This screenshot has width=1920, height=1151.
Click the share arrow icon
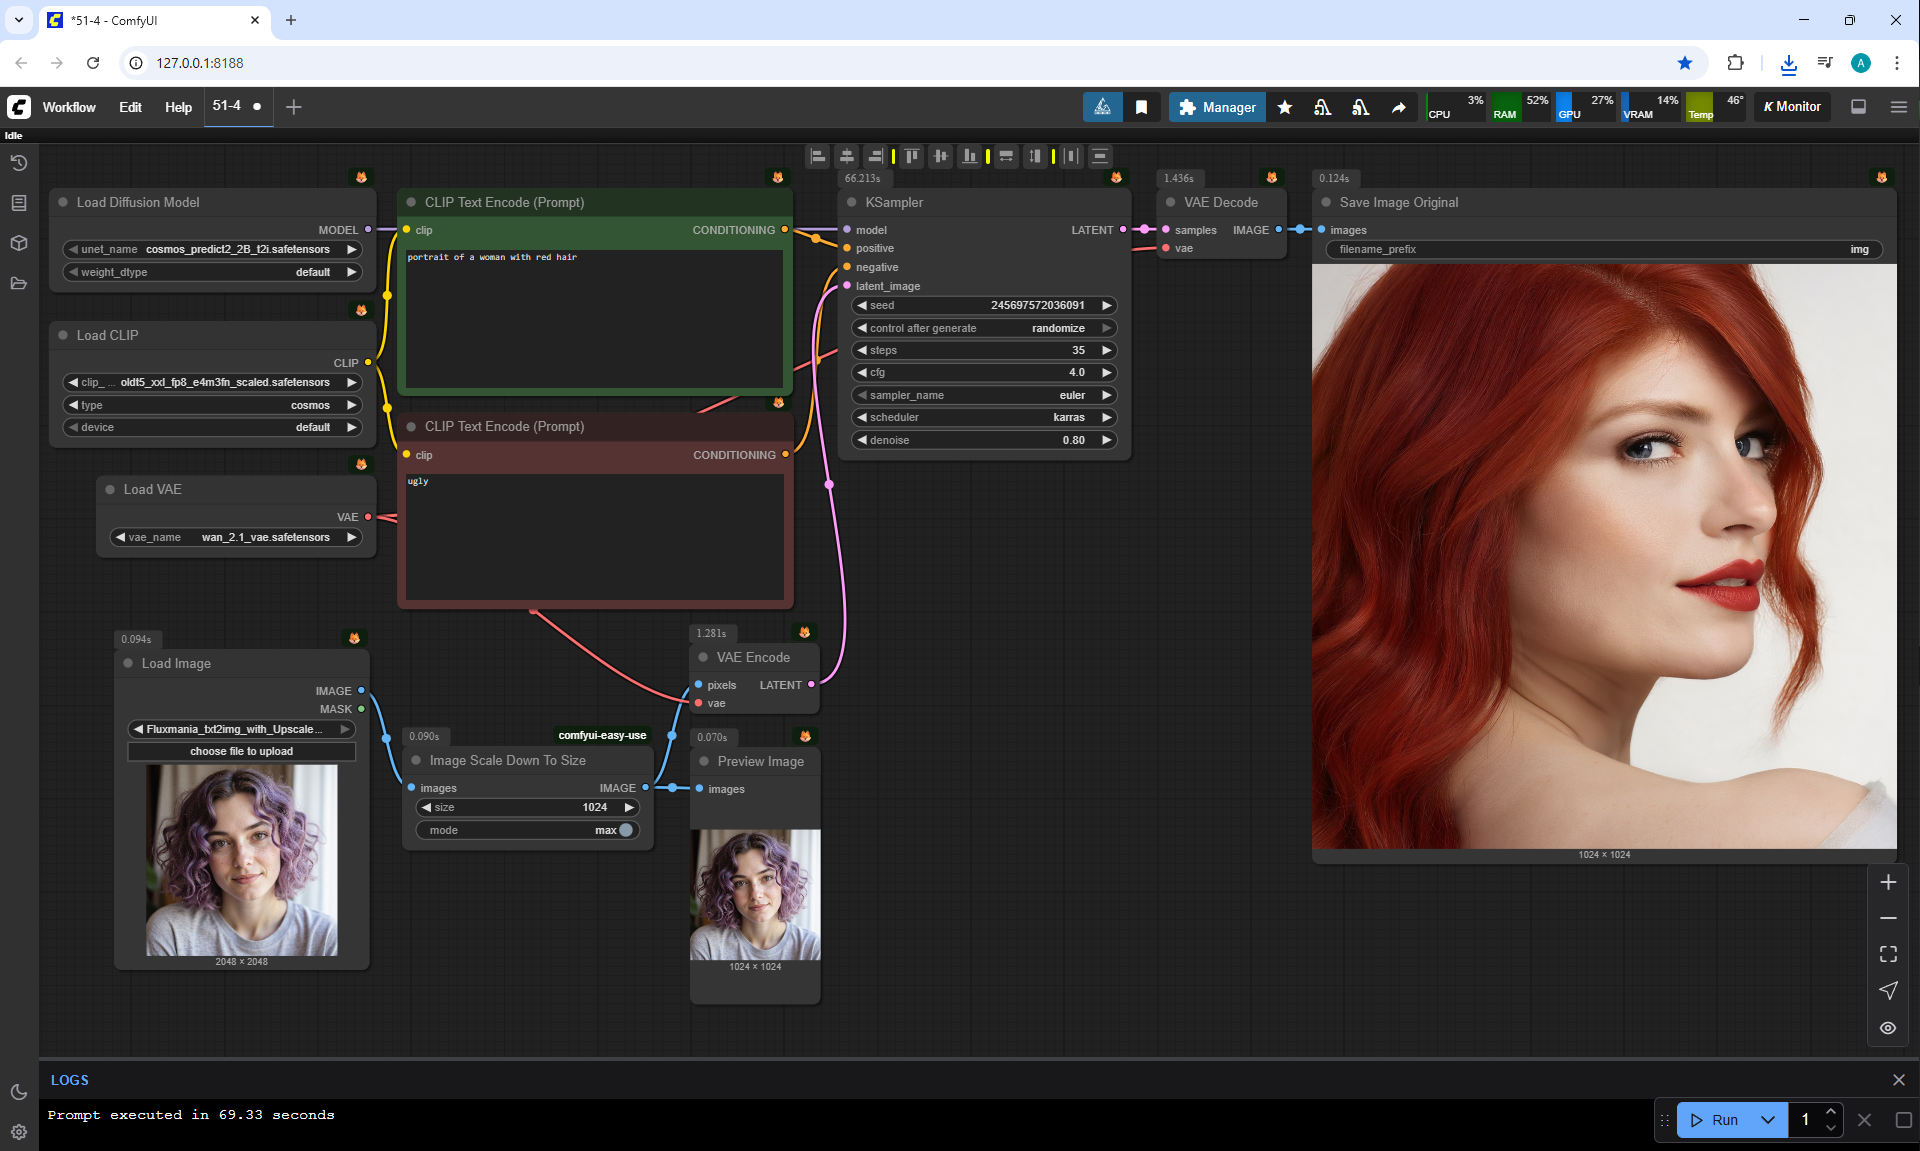tap(1398, 107)
